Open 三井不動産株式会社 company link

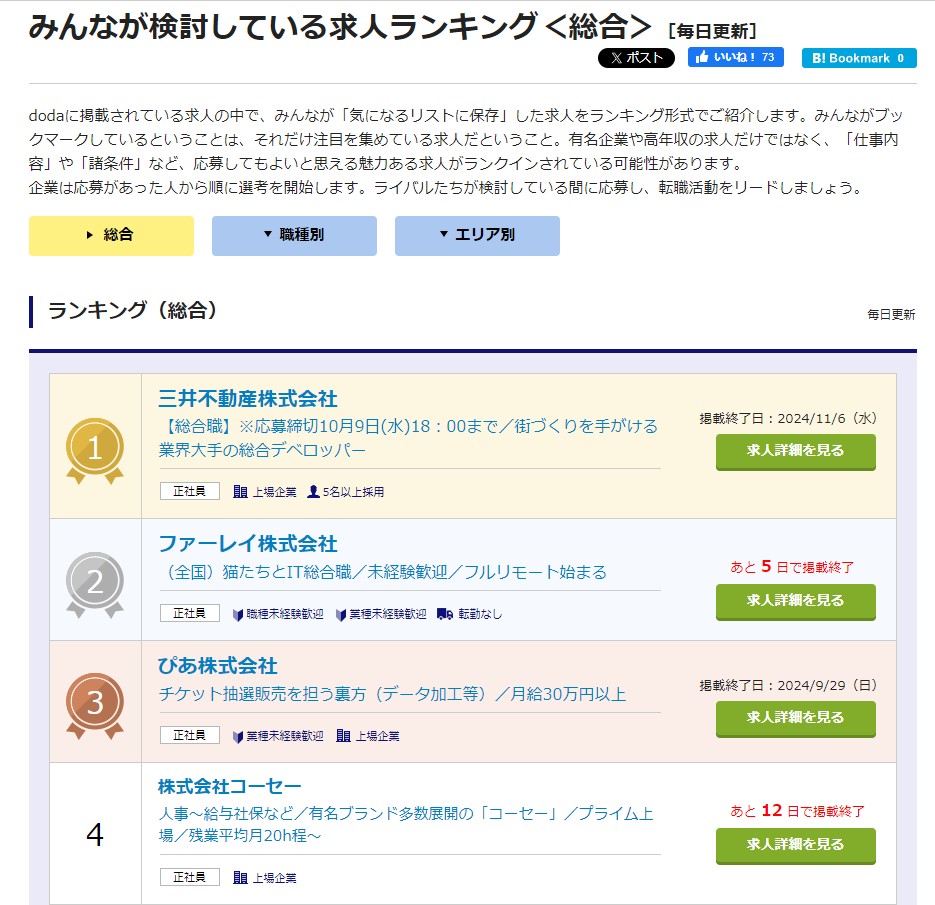click(x=247, y=398)
